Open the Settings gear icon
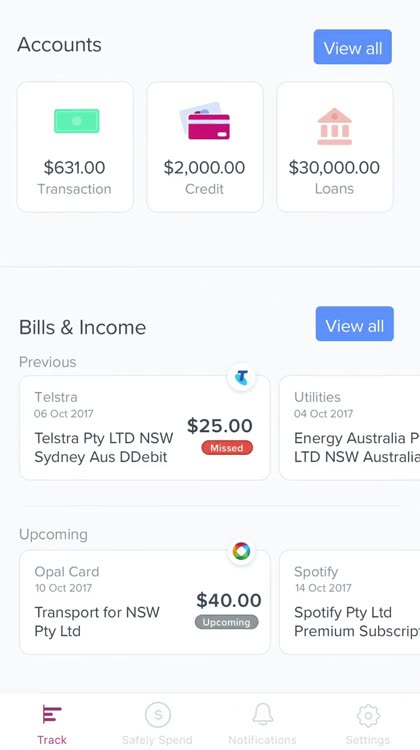The height and width of the screenshot is (750, 420). click(368, 716)
